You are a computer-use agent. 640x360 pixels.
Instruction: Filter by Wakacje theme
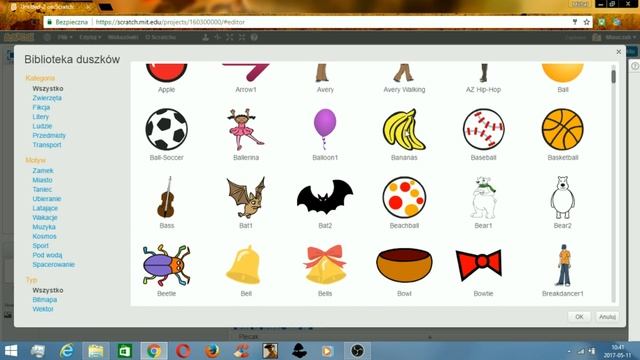pos(45,218)
